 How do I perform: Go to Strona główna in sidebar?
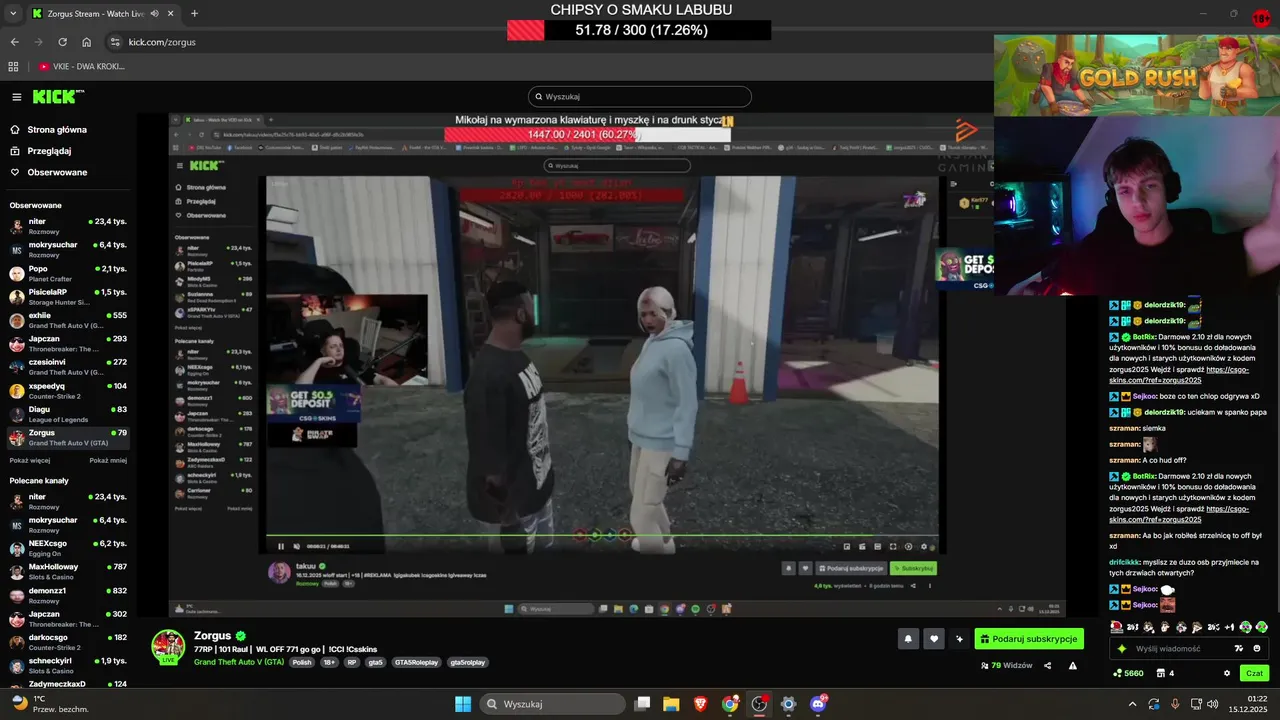tap(49, 130)
